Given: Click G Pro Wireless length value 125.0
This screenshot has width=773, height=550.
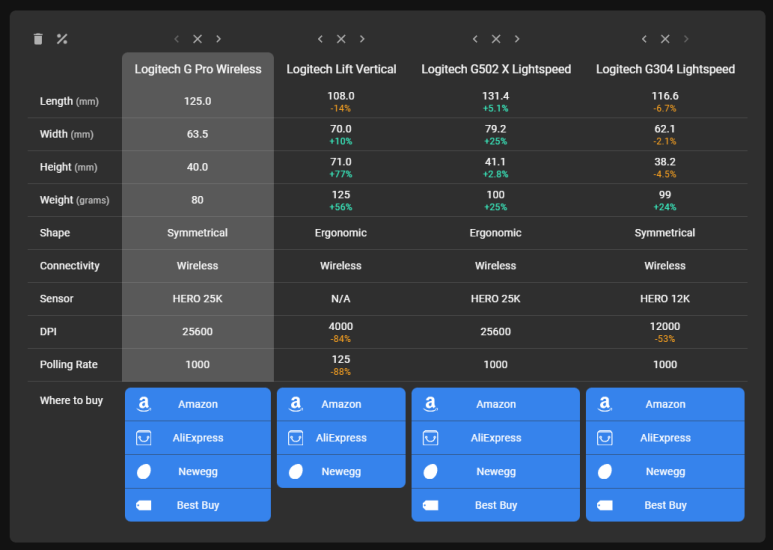Looking at the screenshot, I should point(197,101).
